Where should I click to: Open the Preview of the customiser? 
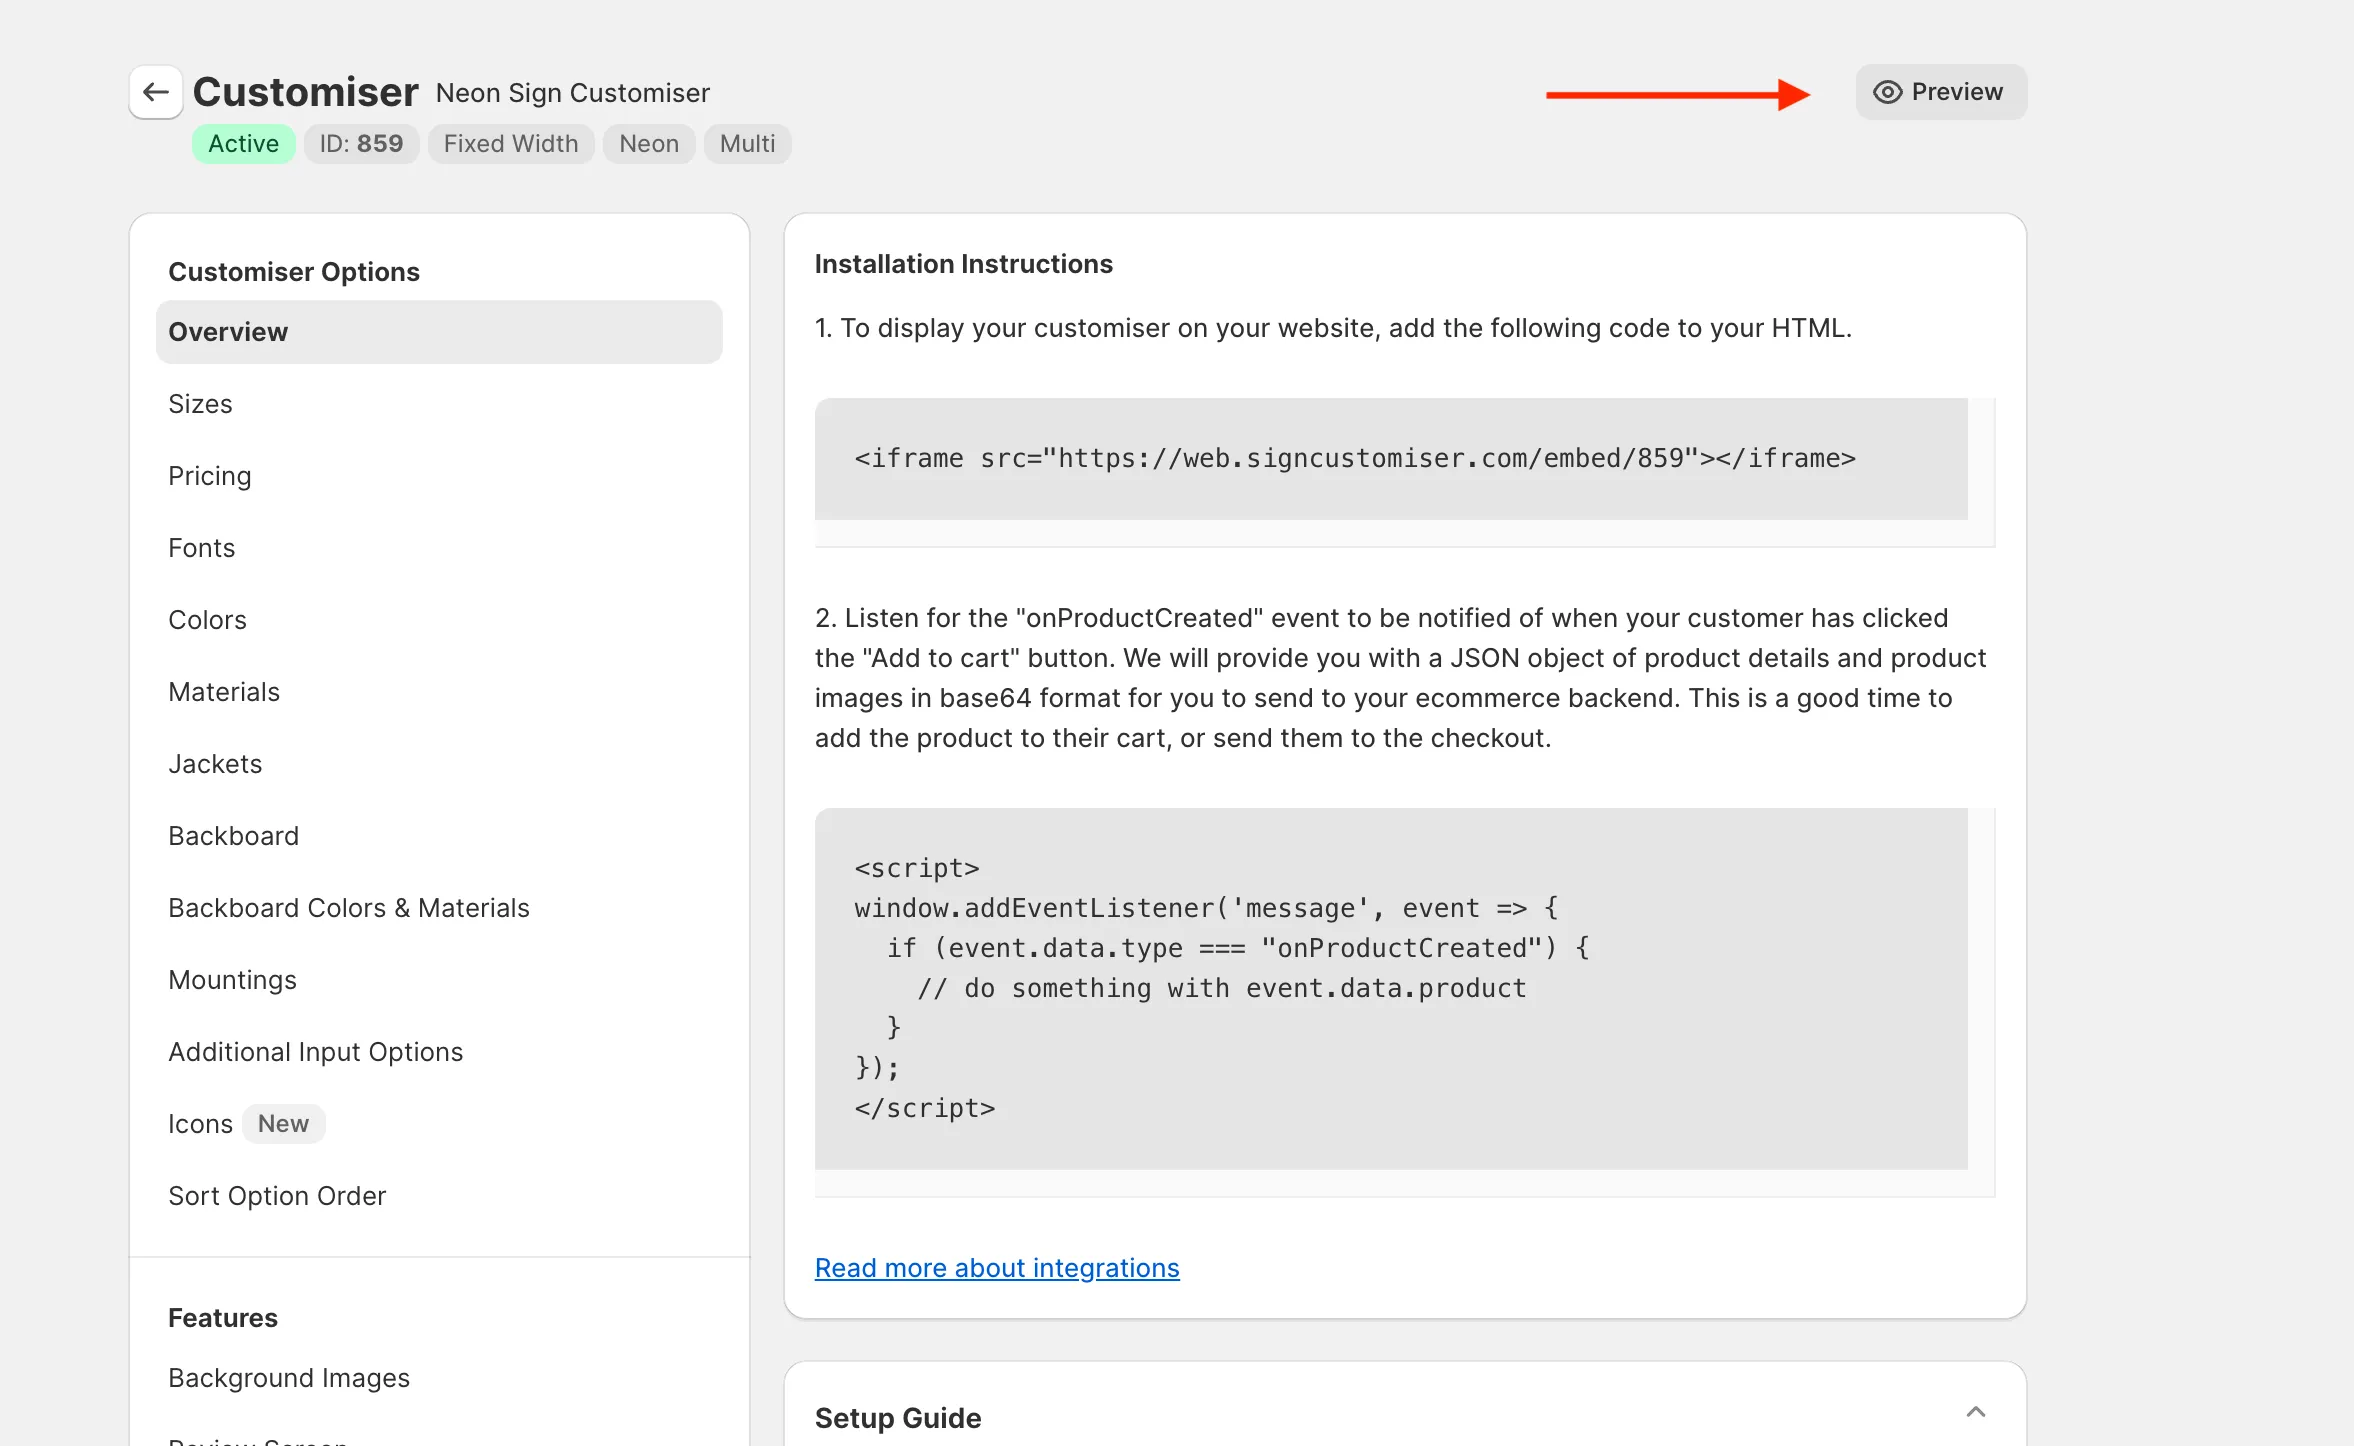pos(1941,91)
